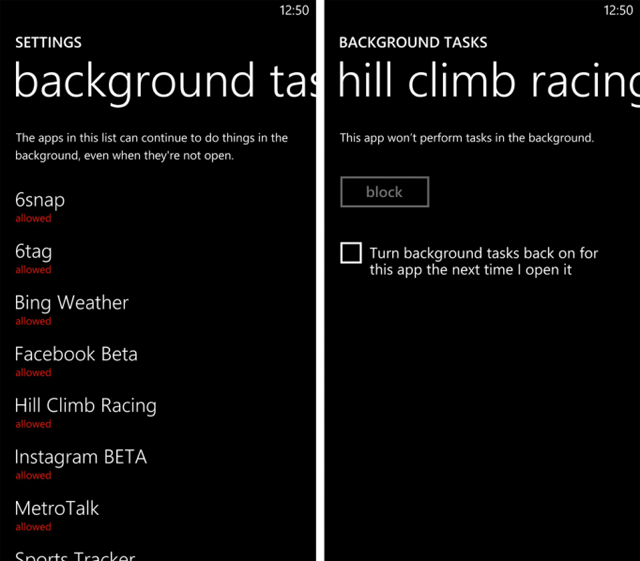Tap the SETTINGS header text
The width and height of the screenshot is (640, 561).
coord(48,43)
